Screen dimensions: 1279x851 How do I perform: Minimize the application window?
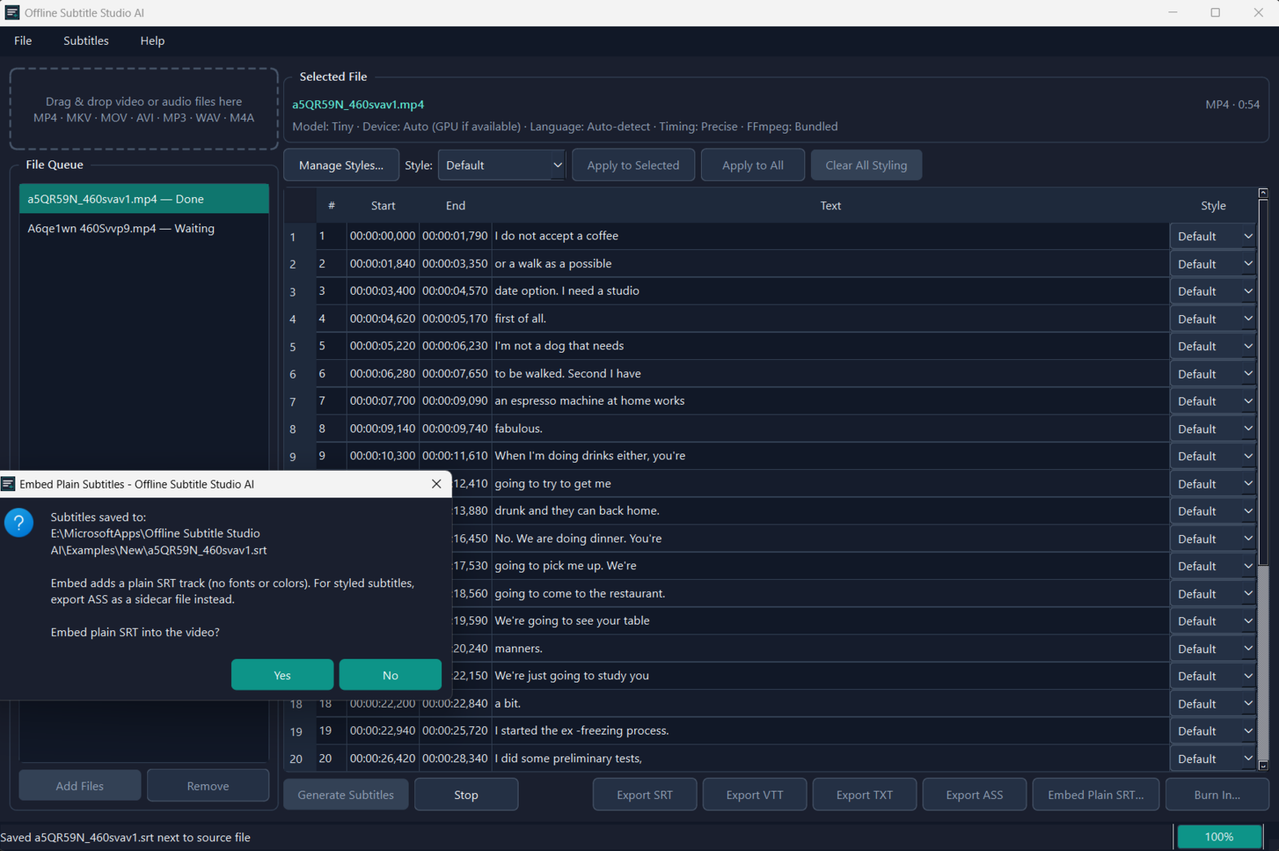click(x=1172, y=13)
